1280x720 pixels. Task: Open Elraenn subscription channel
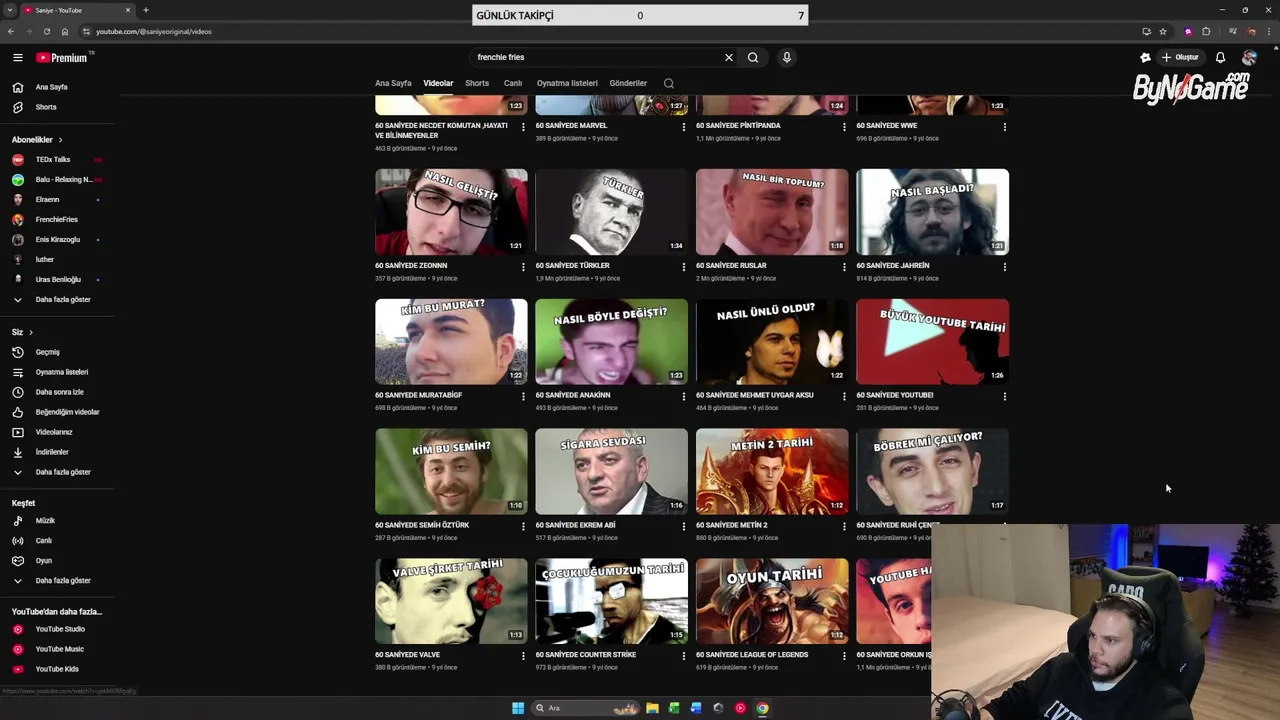click(x=47, y=199)
